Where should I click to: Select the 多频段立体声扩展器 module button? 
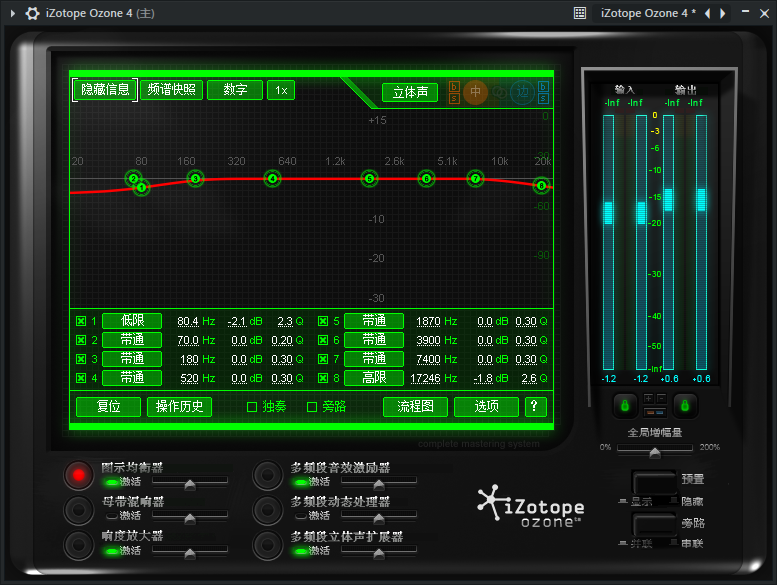[x=268, y=545]
